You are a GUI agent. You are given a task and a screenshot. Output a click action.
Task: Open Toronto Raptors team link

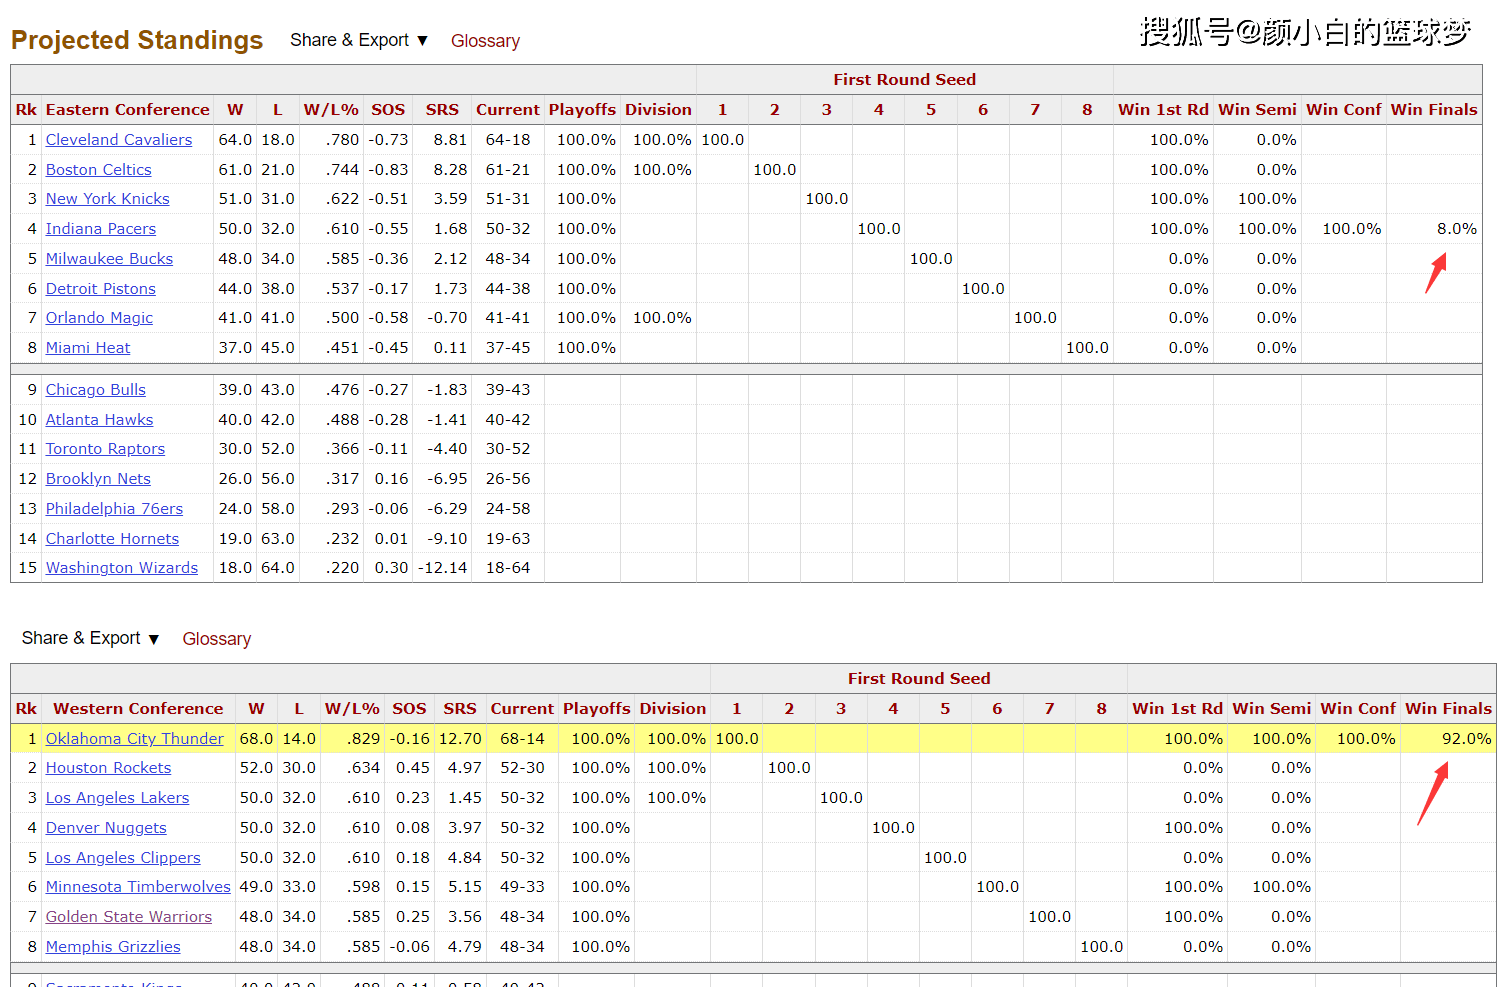(x=106, y=449)
